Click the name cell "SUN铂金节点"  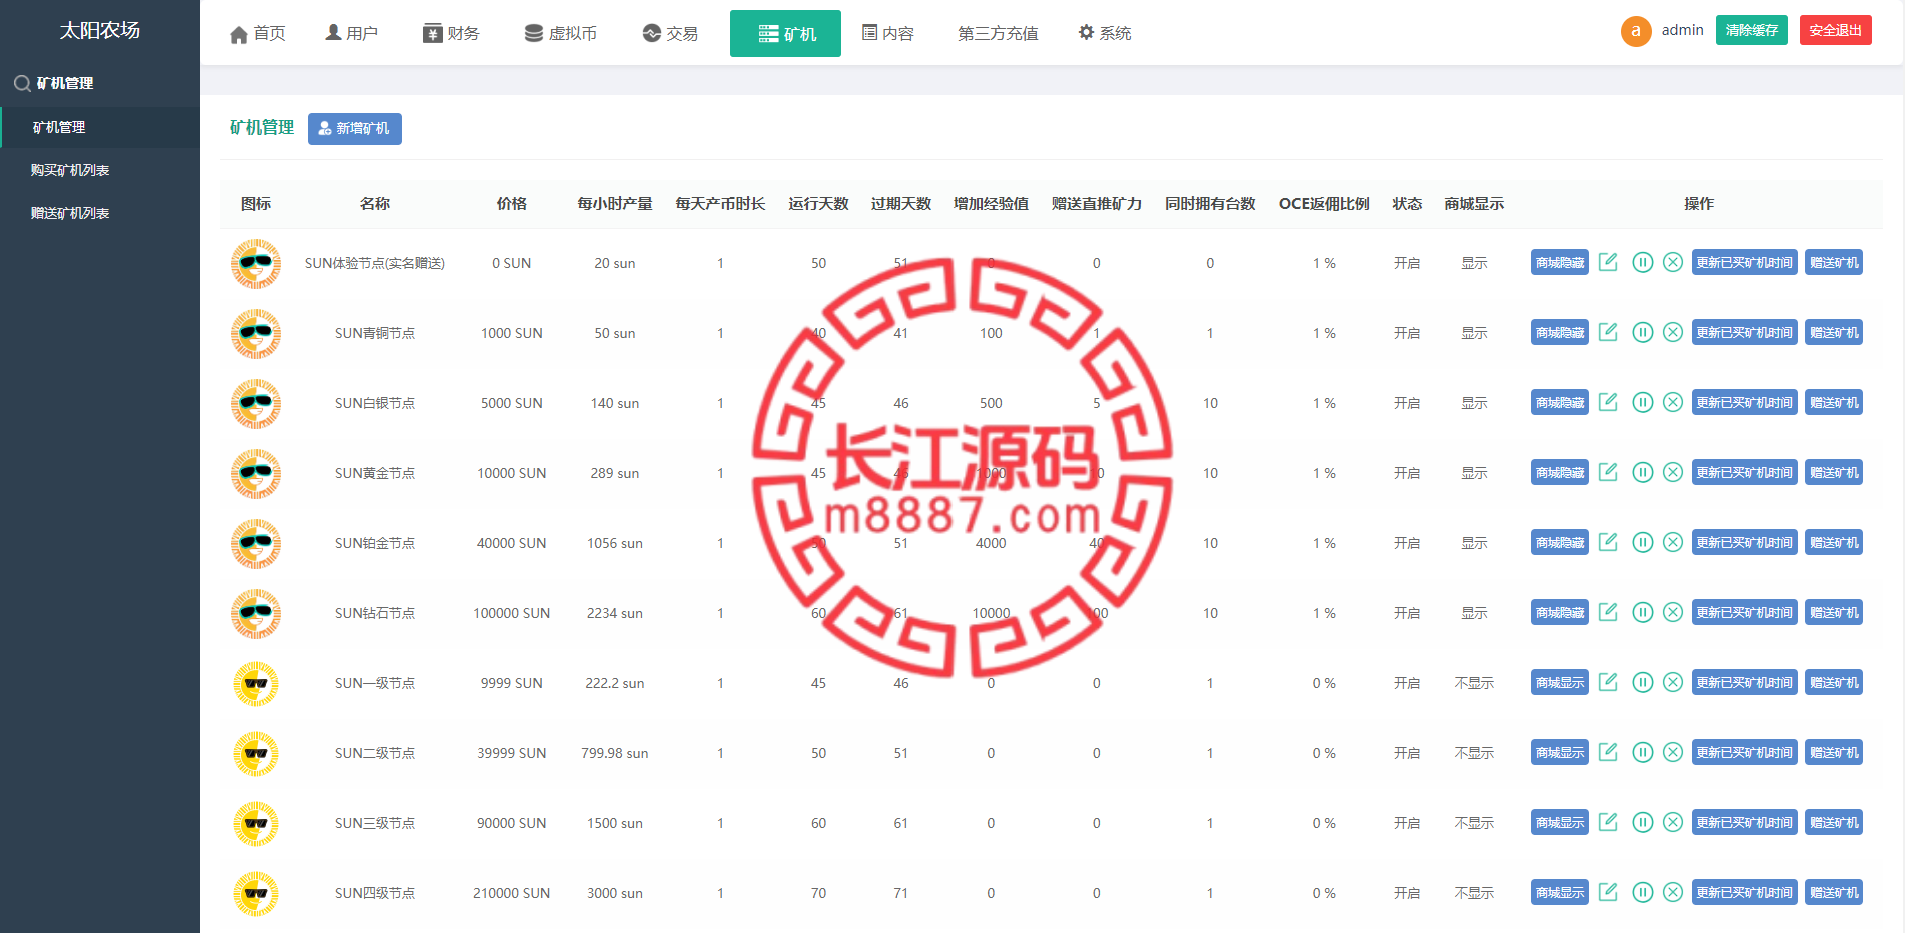(375, 543)
